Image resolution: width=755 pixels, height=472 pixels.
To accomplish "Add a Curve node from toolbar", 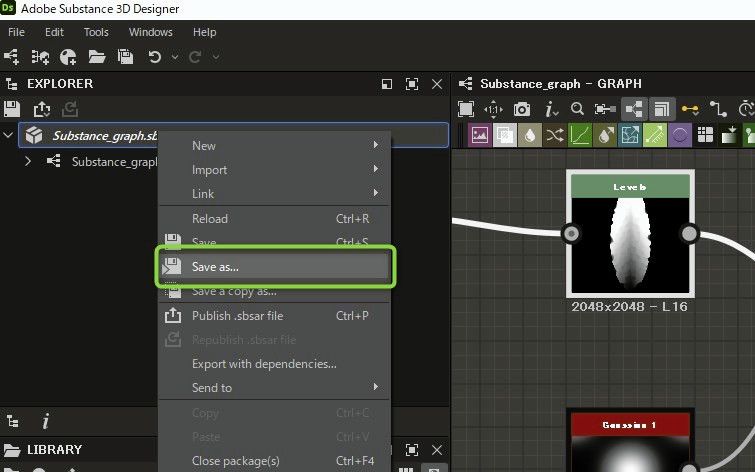I will point(580,135).
